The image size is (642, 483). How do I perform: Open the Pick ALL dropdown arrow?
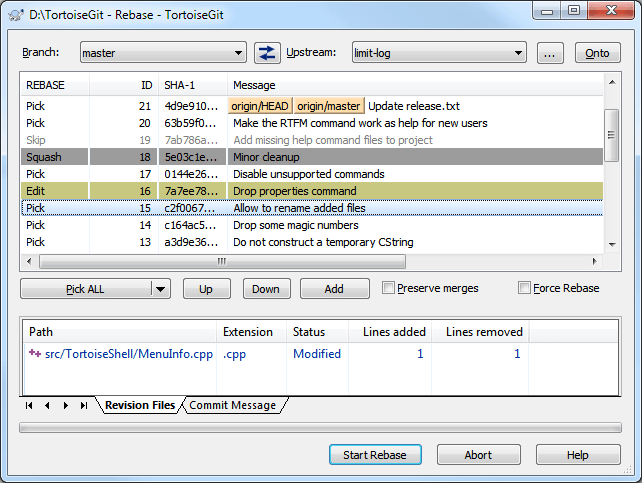click(x=160, y=289)
